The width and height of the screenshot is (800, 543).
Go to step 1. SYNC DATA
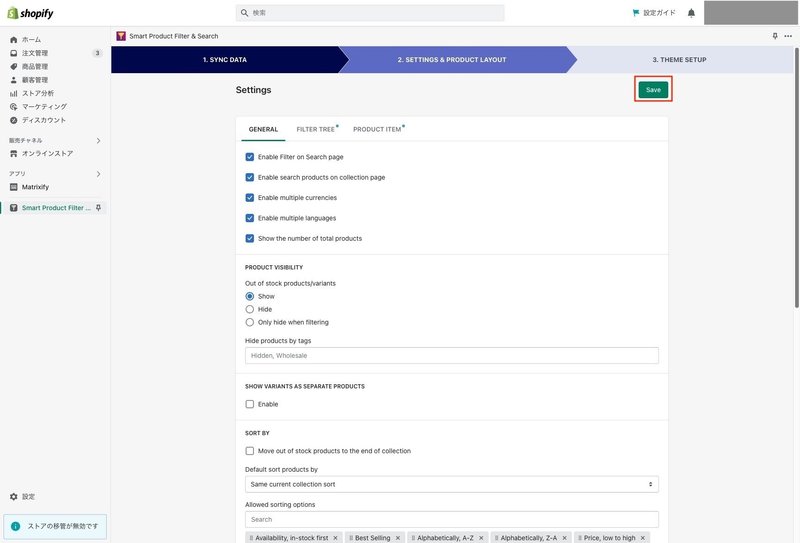click(x=225, y=60)
